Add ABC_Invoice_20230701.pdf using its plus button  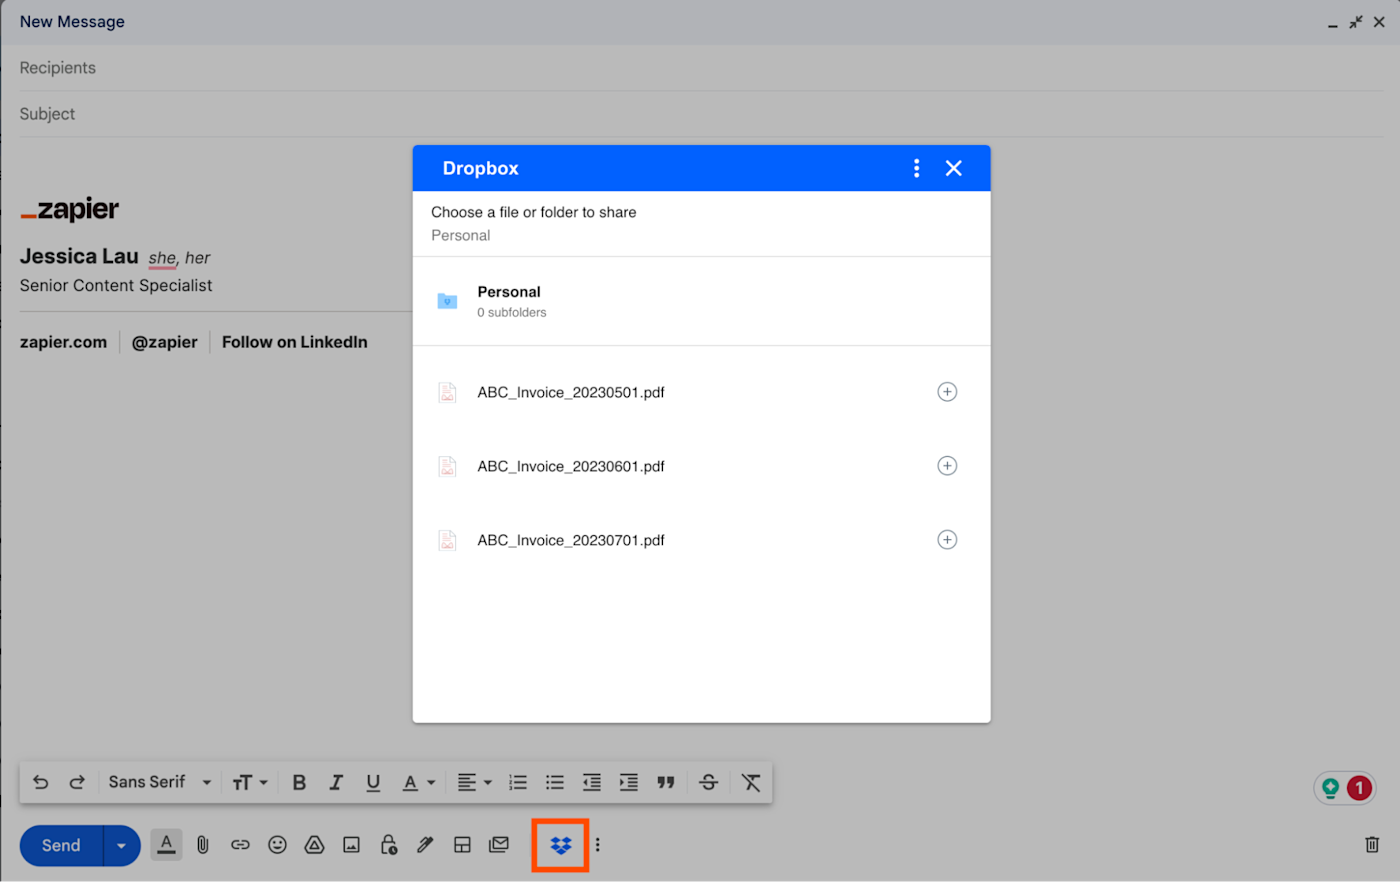click(x=947, y=540)
